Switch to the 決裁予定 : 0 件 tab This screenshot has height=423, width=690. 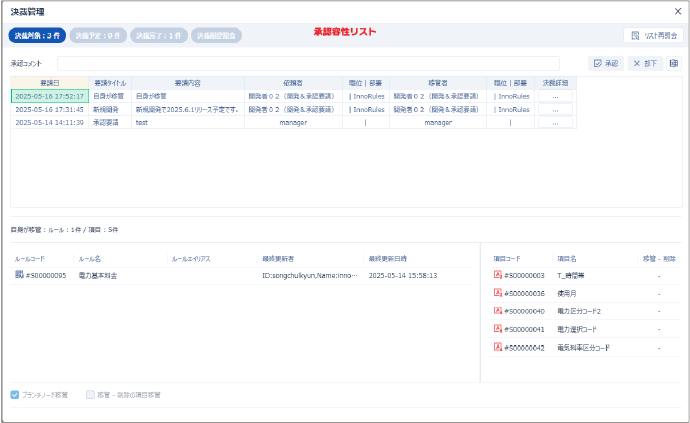click(98, 35)
